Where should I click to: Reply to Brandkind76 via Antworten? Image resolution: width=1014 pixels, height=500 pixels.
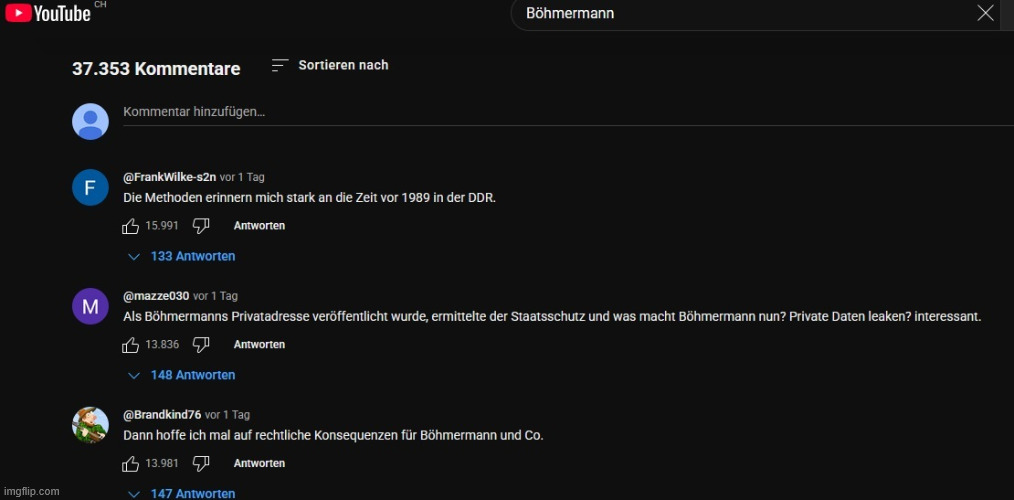point(259,464)
